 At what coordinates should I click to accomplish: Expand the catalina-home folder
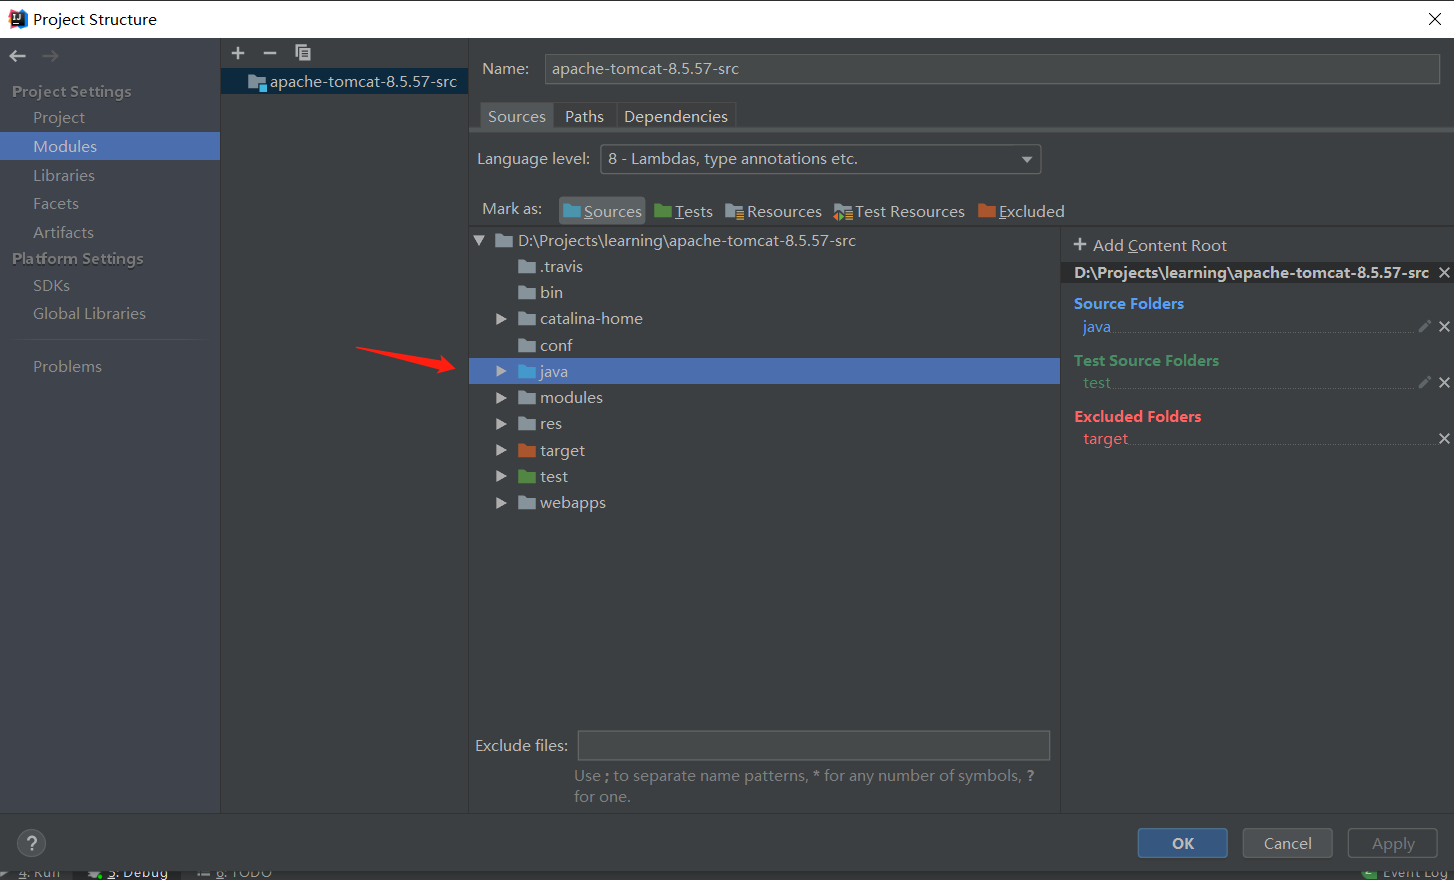coord(501,319)
